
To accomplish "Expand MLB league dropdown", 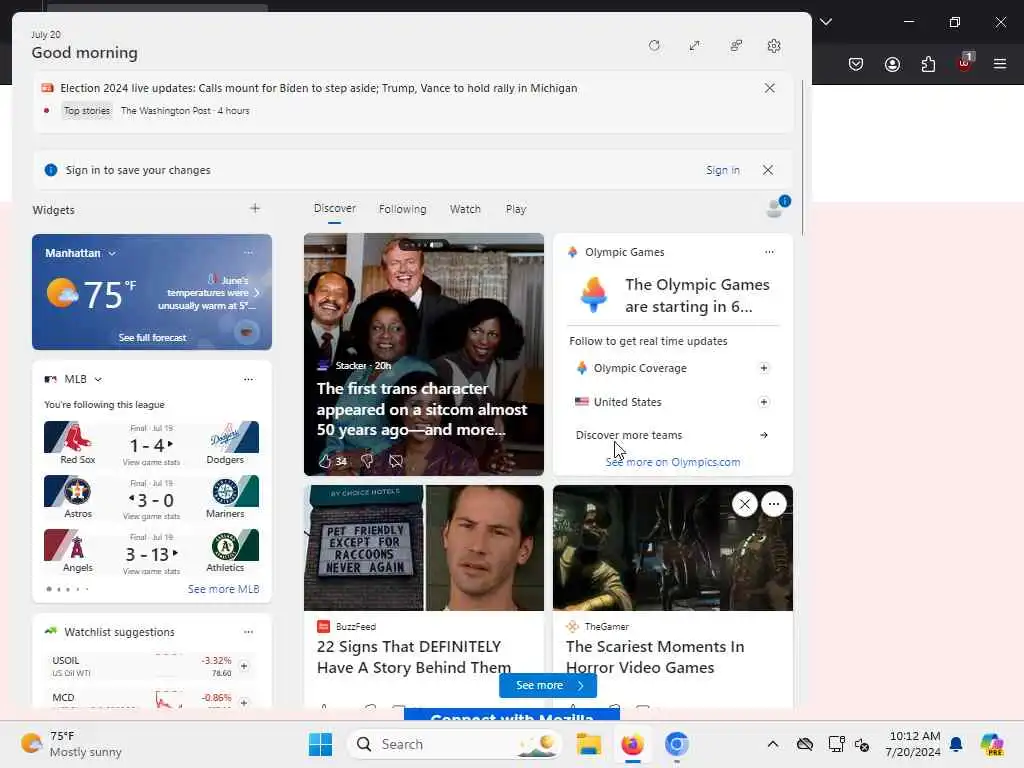I will [98, 379].
